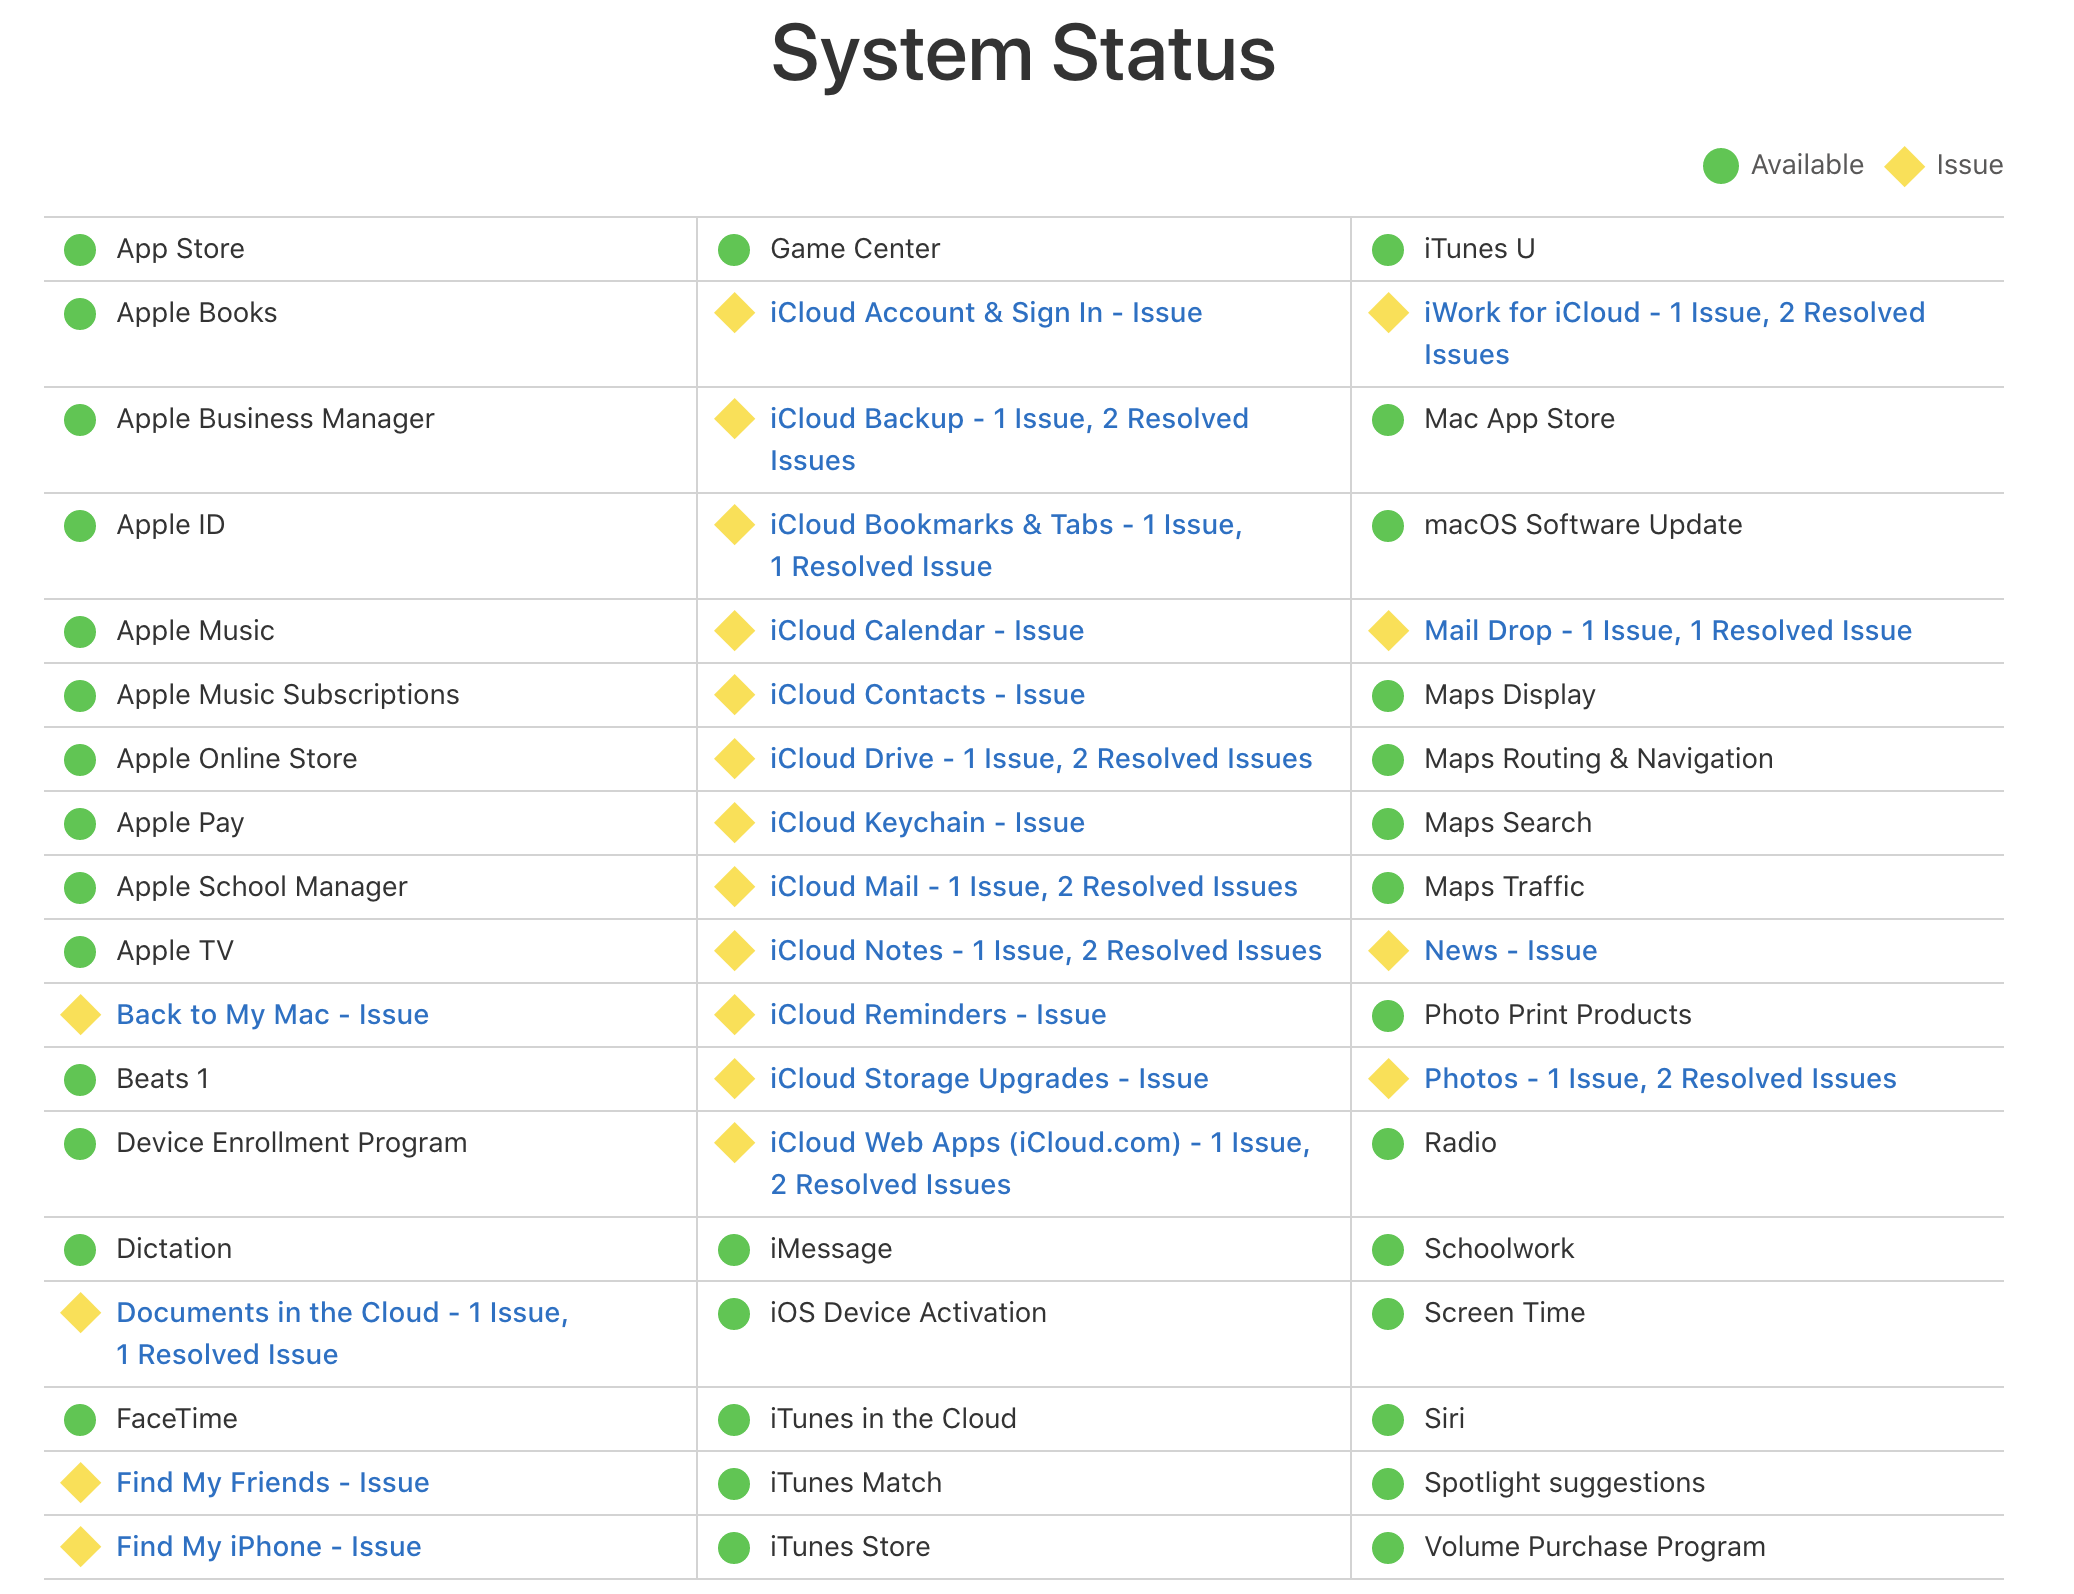Click the "Device Enrollment Program" entry
Image resolution: width=2074 pixels, height=1594 pixels.
click(292, 1143)
